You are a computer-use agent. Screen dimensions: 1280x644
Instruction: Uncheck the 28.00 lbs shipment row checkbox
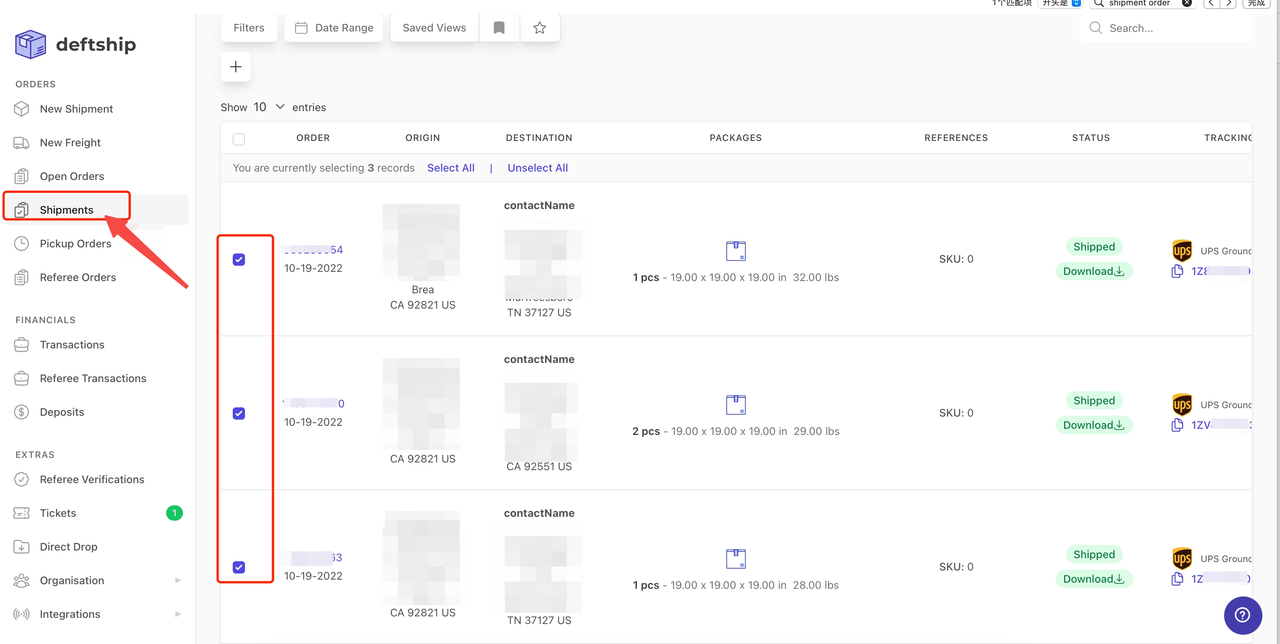239,568
